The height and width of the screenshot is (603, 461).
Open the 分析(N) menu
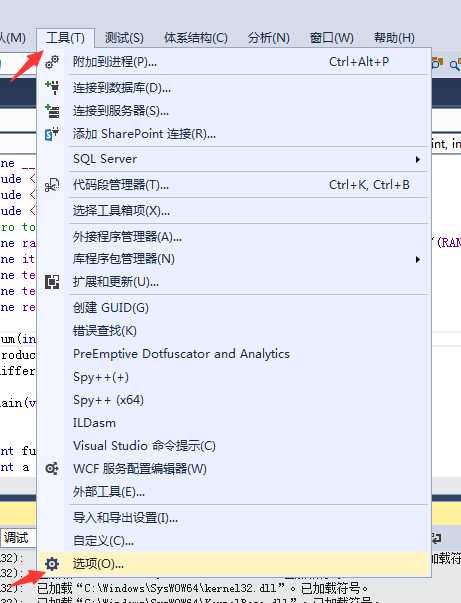pyautogui.click(x=268, y=38)
